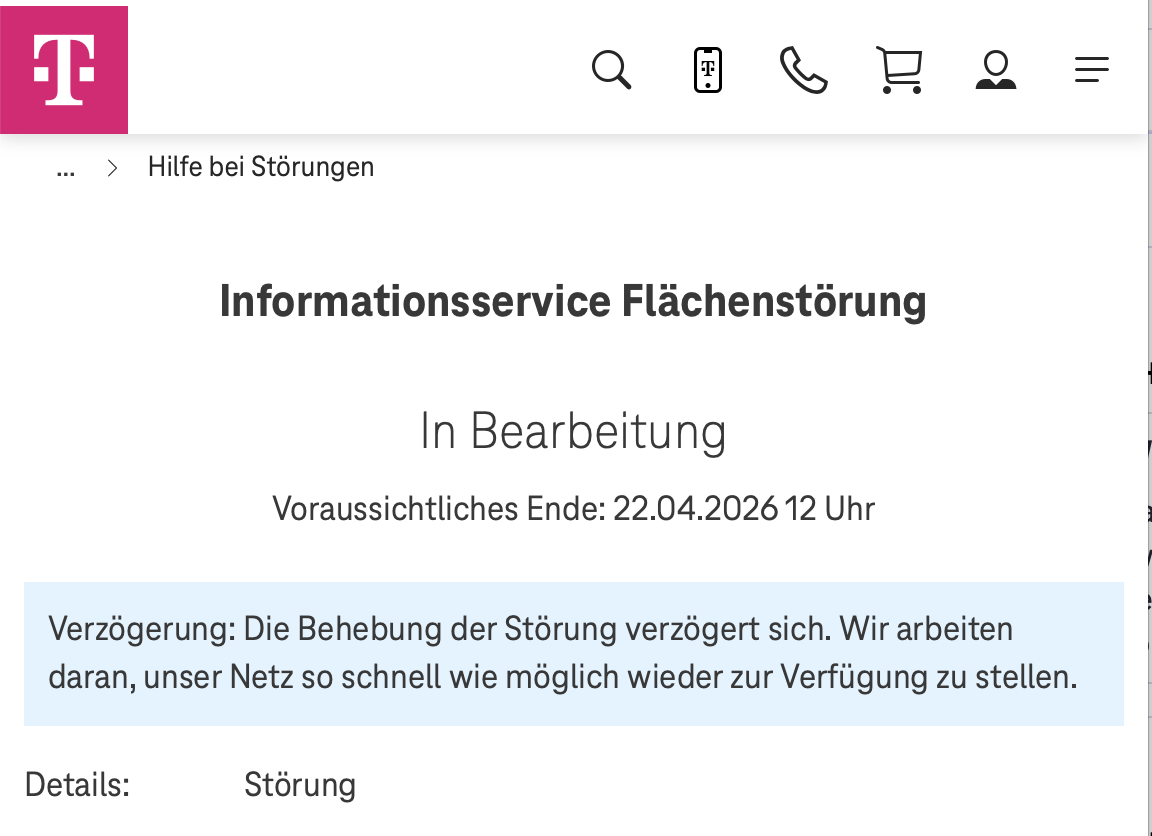Click the breadcrumb chevron arrow

click(x=113, y=168)
